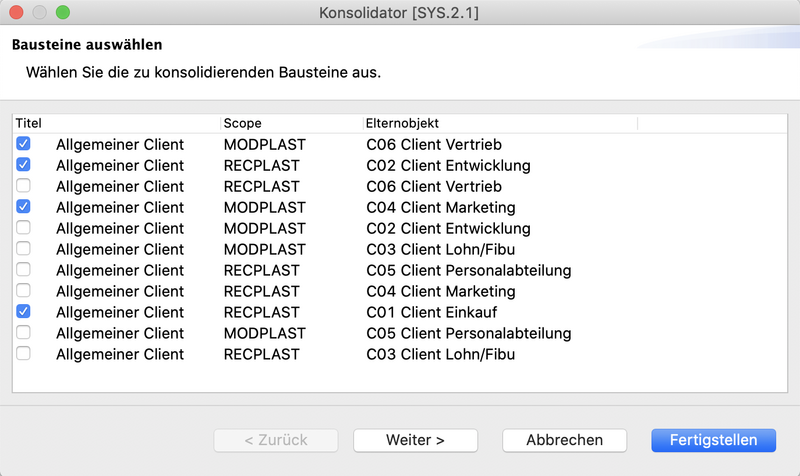Select 'C05 Client Personalabteilung' in the MODPLAST row
800x476 pixels.
[469, 333]
